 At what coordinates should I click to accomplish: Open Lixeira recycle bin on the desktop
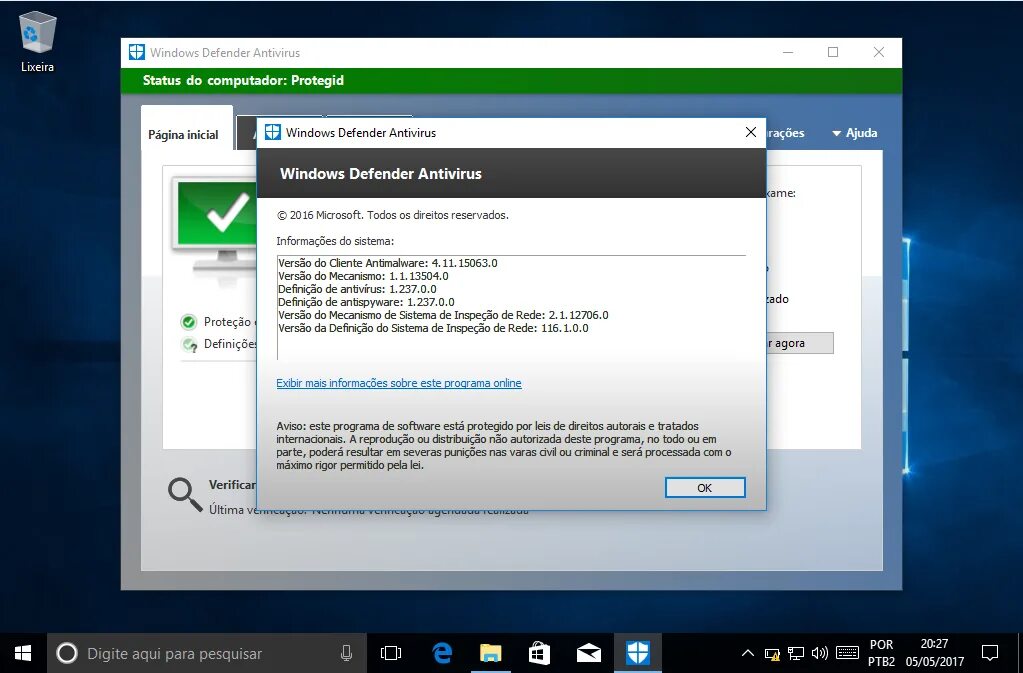tap(37, 43)
